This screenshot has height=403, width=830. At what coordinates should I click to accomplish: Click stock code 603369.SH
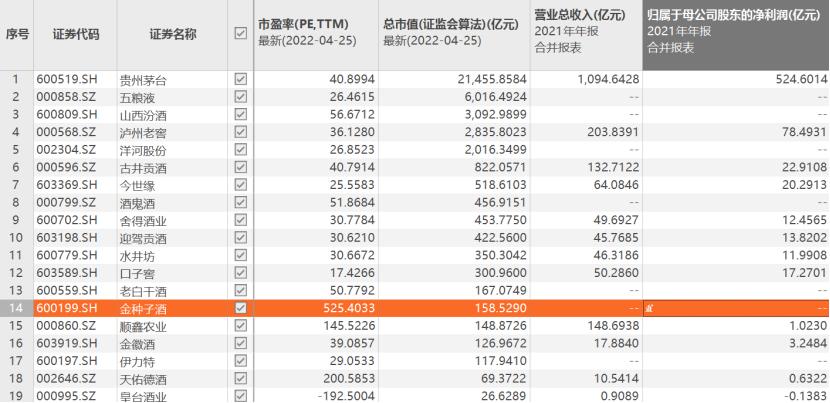[x=67, y=185]
